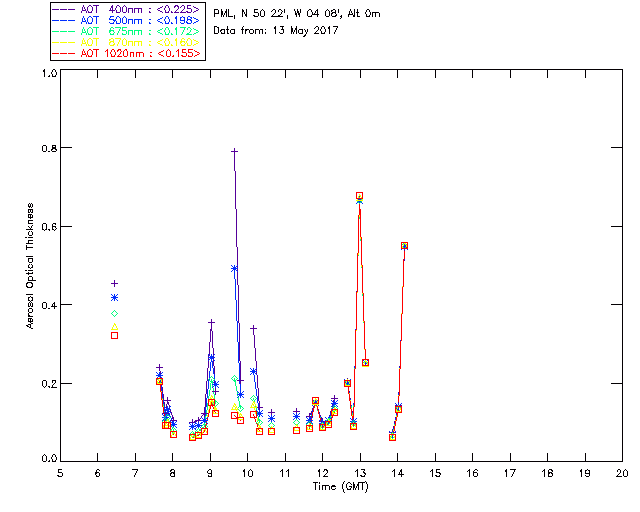The image size is (640, 512).
Task: Click the blue asterisk marker near 0.49 AOT
Action: point(234,269)
